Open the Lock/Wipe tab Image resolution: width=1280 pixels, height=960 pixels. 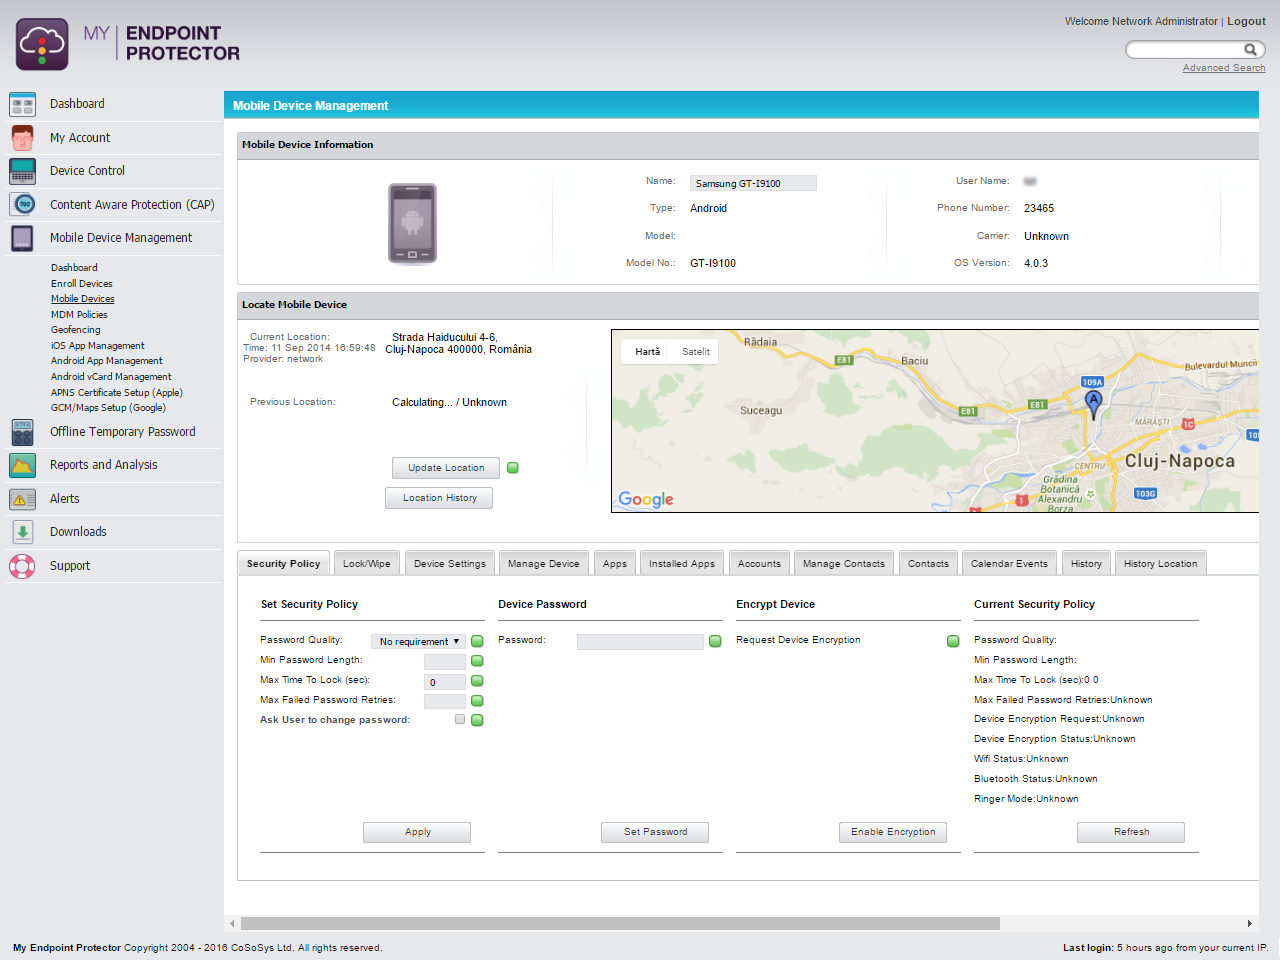coord(367,564)
